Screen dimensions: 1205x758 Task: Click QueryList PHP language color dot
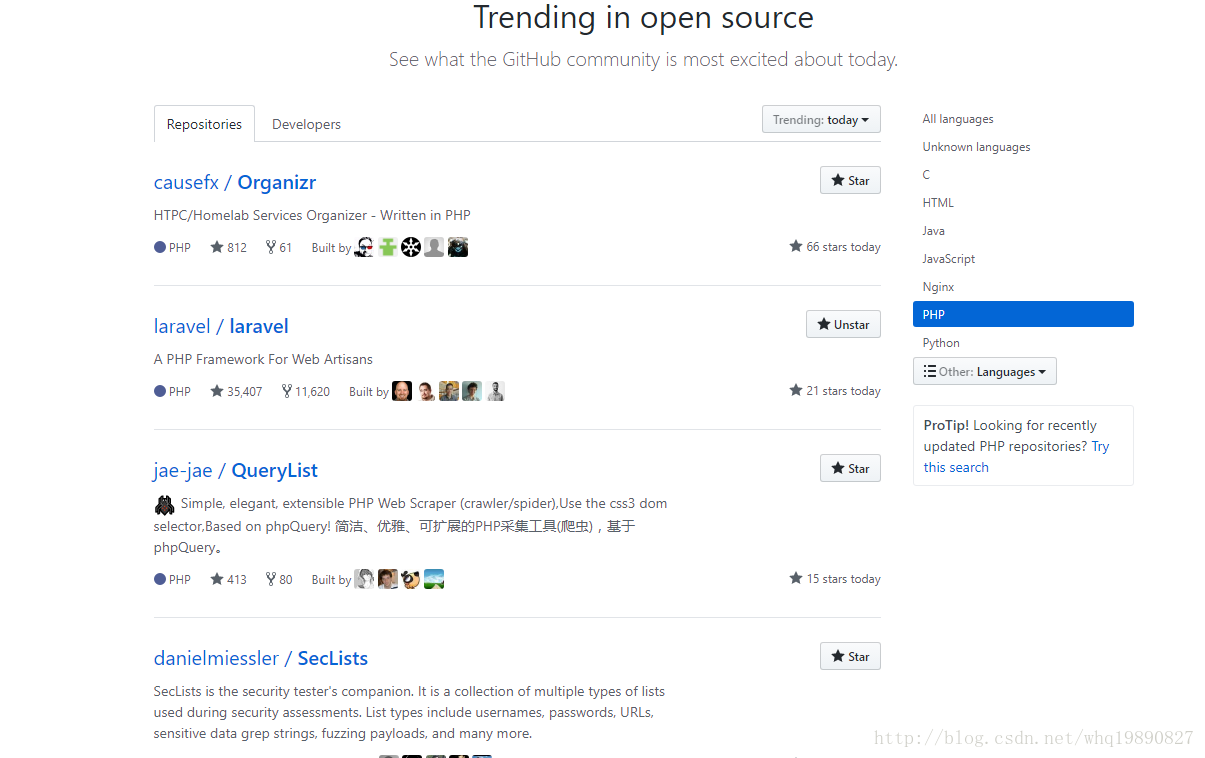(160, 579)
